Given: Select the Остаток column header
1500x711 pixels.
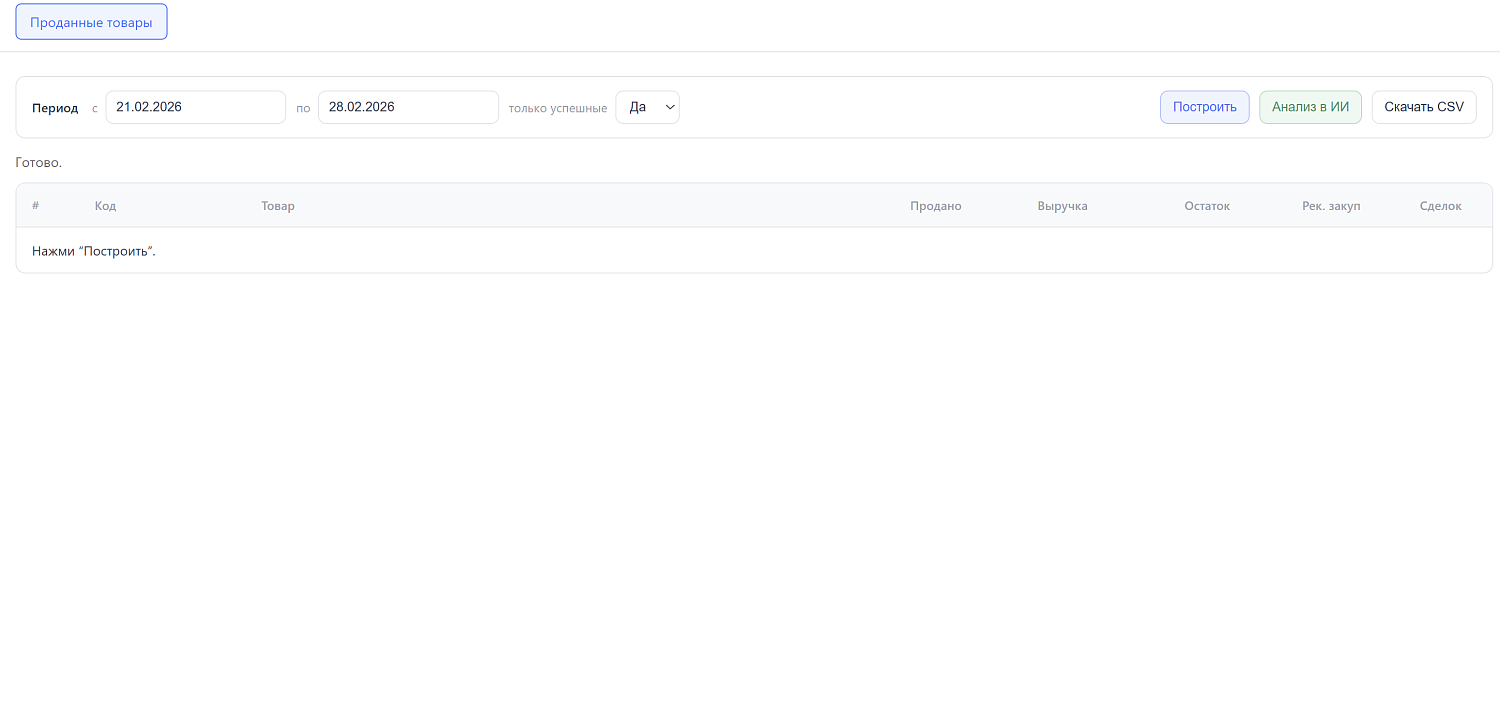Looking at the screenshot, I should pyautogui.click(x=1206, y=206).
